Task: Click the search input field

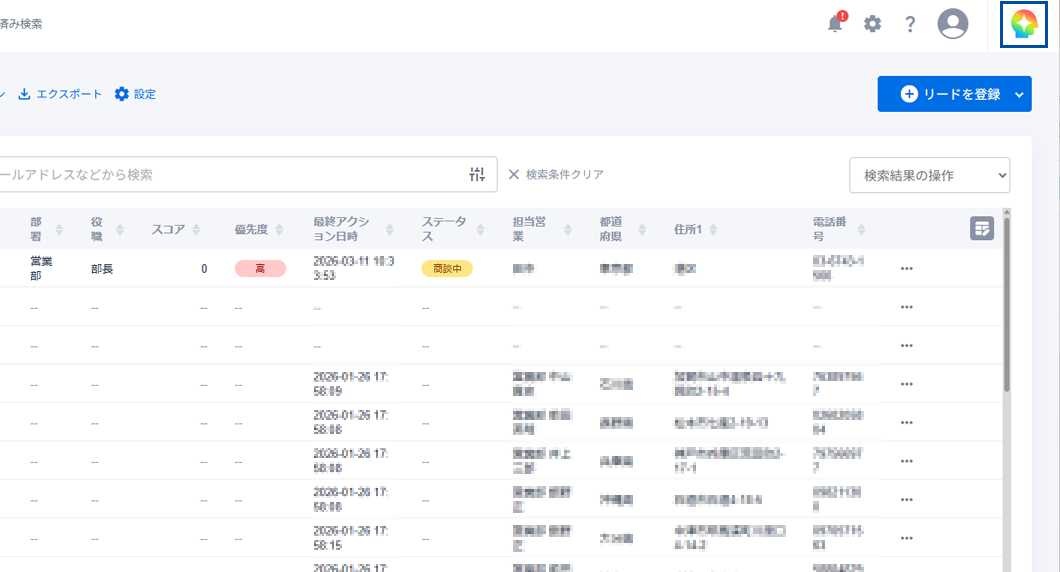Action: click(x=230, y=174)
